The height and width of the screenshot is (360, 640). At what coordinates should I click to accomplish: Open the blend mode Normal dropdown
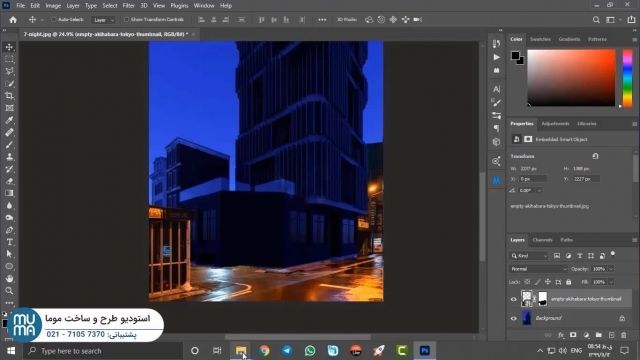(x=538, y=269)
